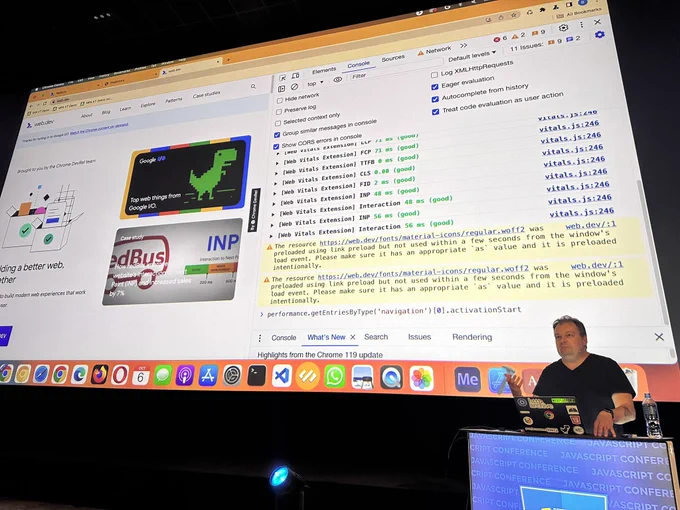Open the Search tab in the drawer
Screen dimensions: 680x510
pos(376,337)
